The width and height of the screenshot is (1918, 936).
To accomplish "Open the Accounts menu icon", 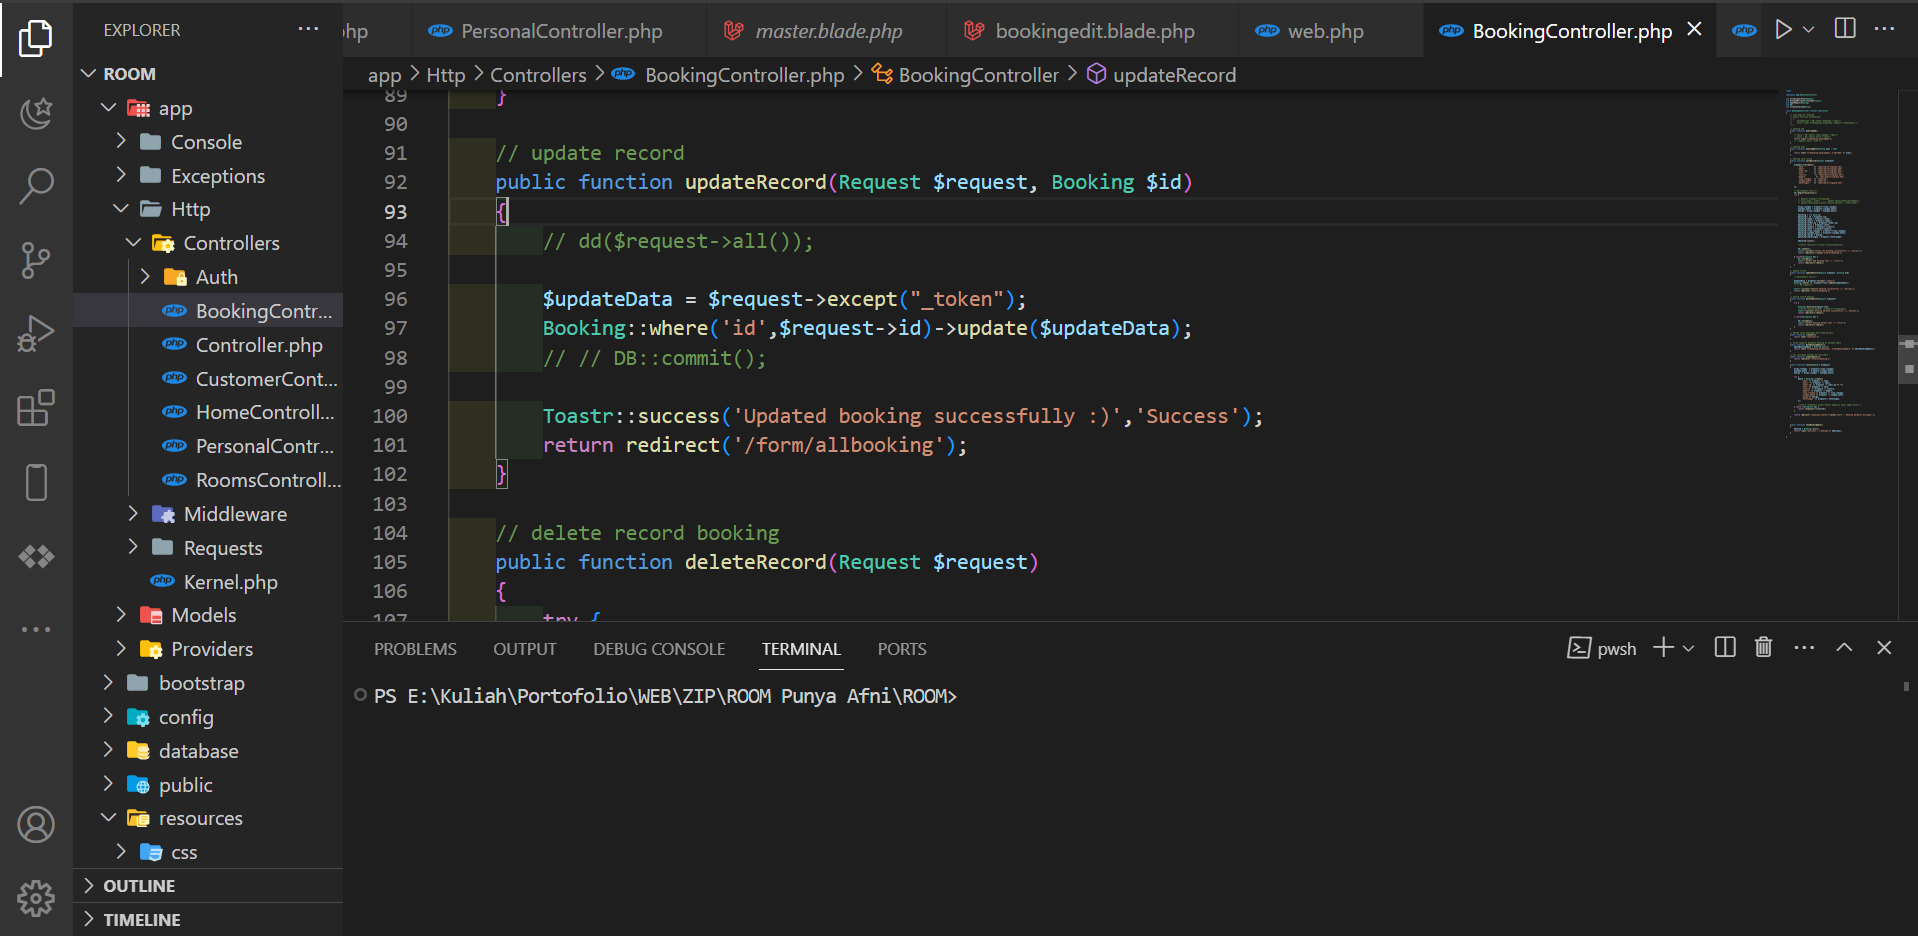I will (x=36, y=825).
